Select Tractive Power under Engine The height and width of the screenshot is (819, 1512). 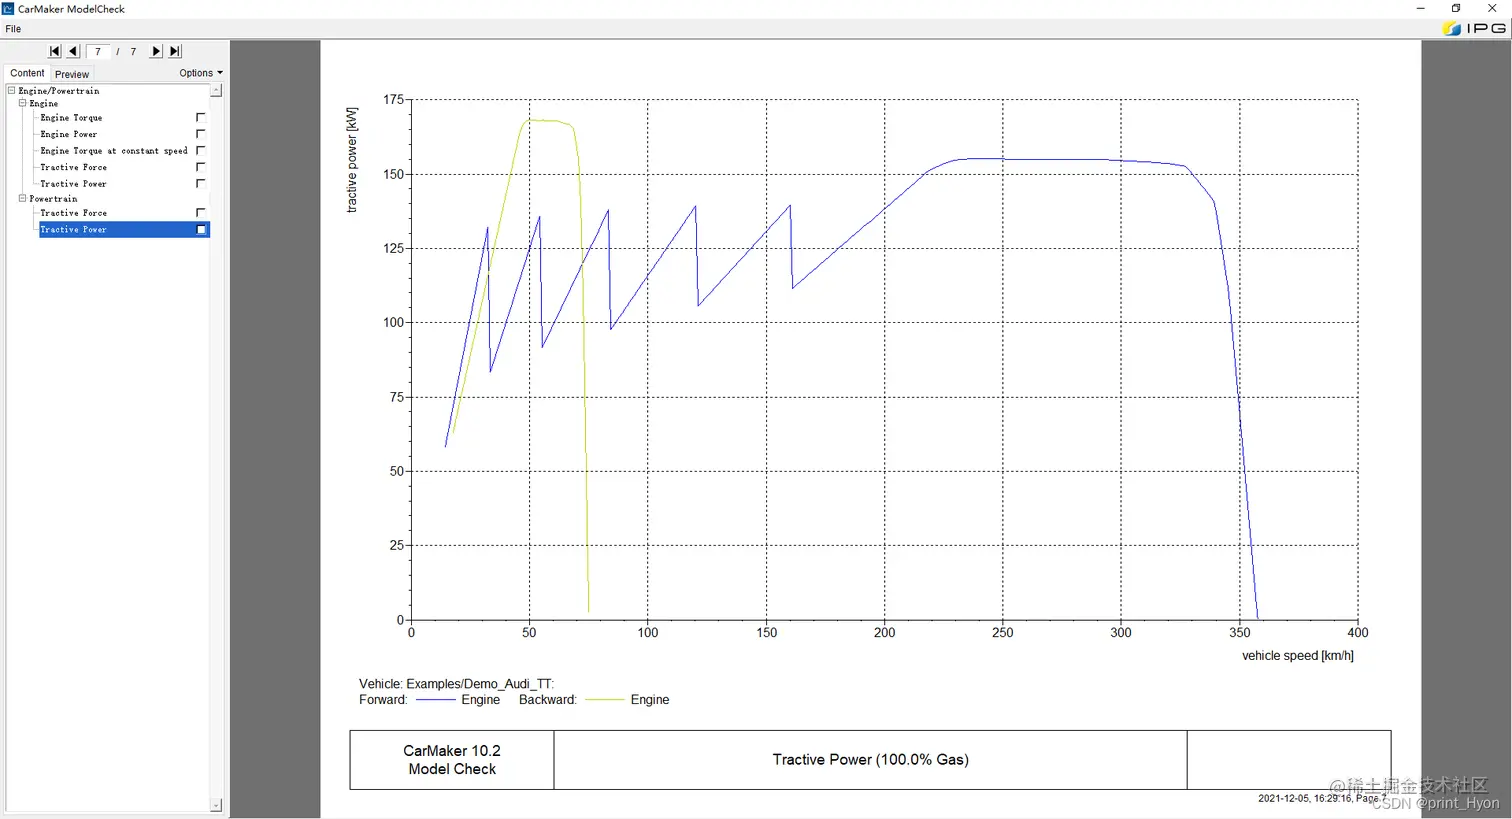[x=73, y=184]
